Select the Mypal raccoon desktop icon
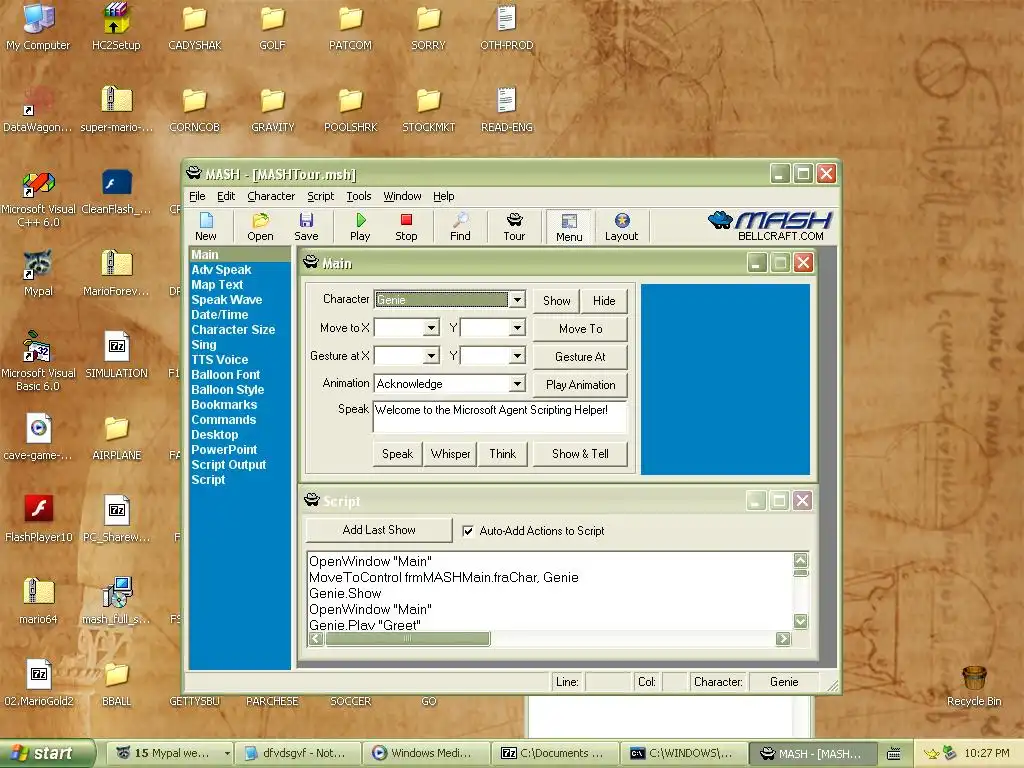1024x768 pixels. pos(38,273)
